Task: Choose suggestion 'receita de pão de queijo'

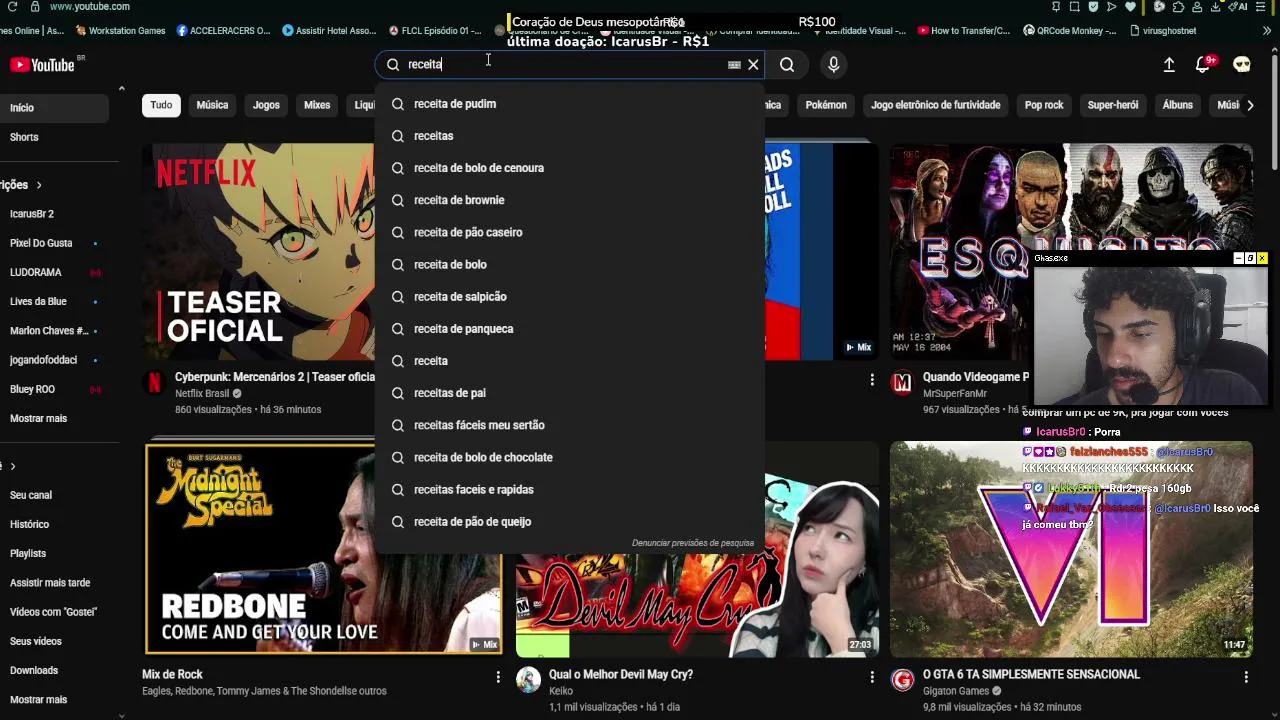Action: (569, 522)
